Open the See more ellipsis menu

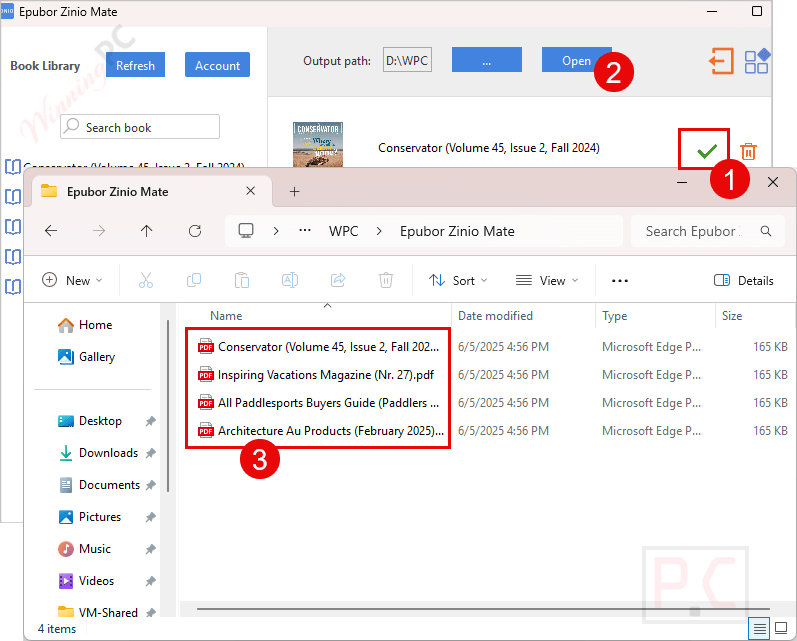[x=620, y=281]
